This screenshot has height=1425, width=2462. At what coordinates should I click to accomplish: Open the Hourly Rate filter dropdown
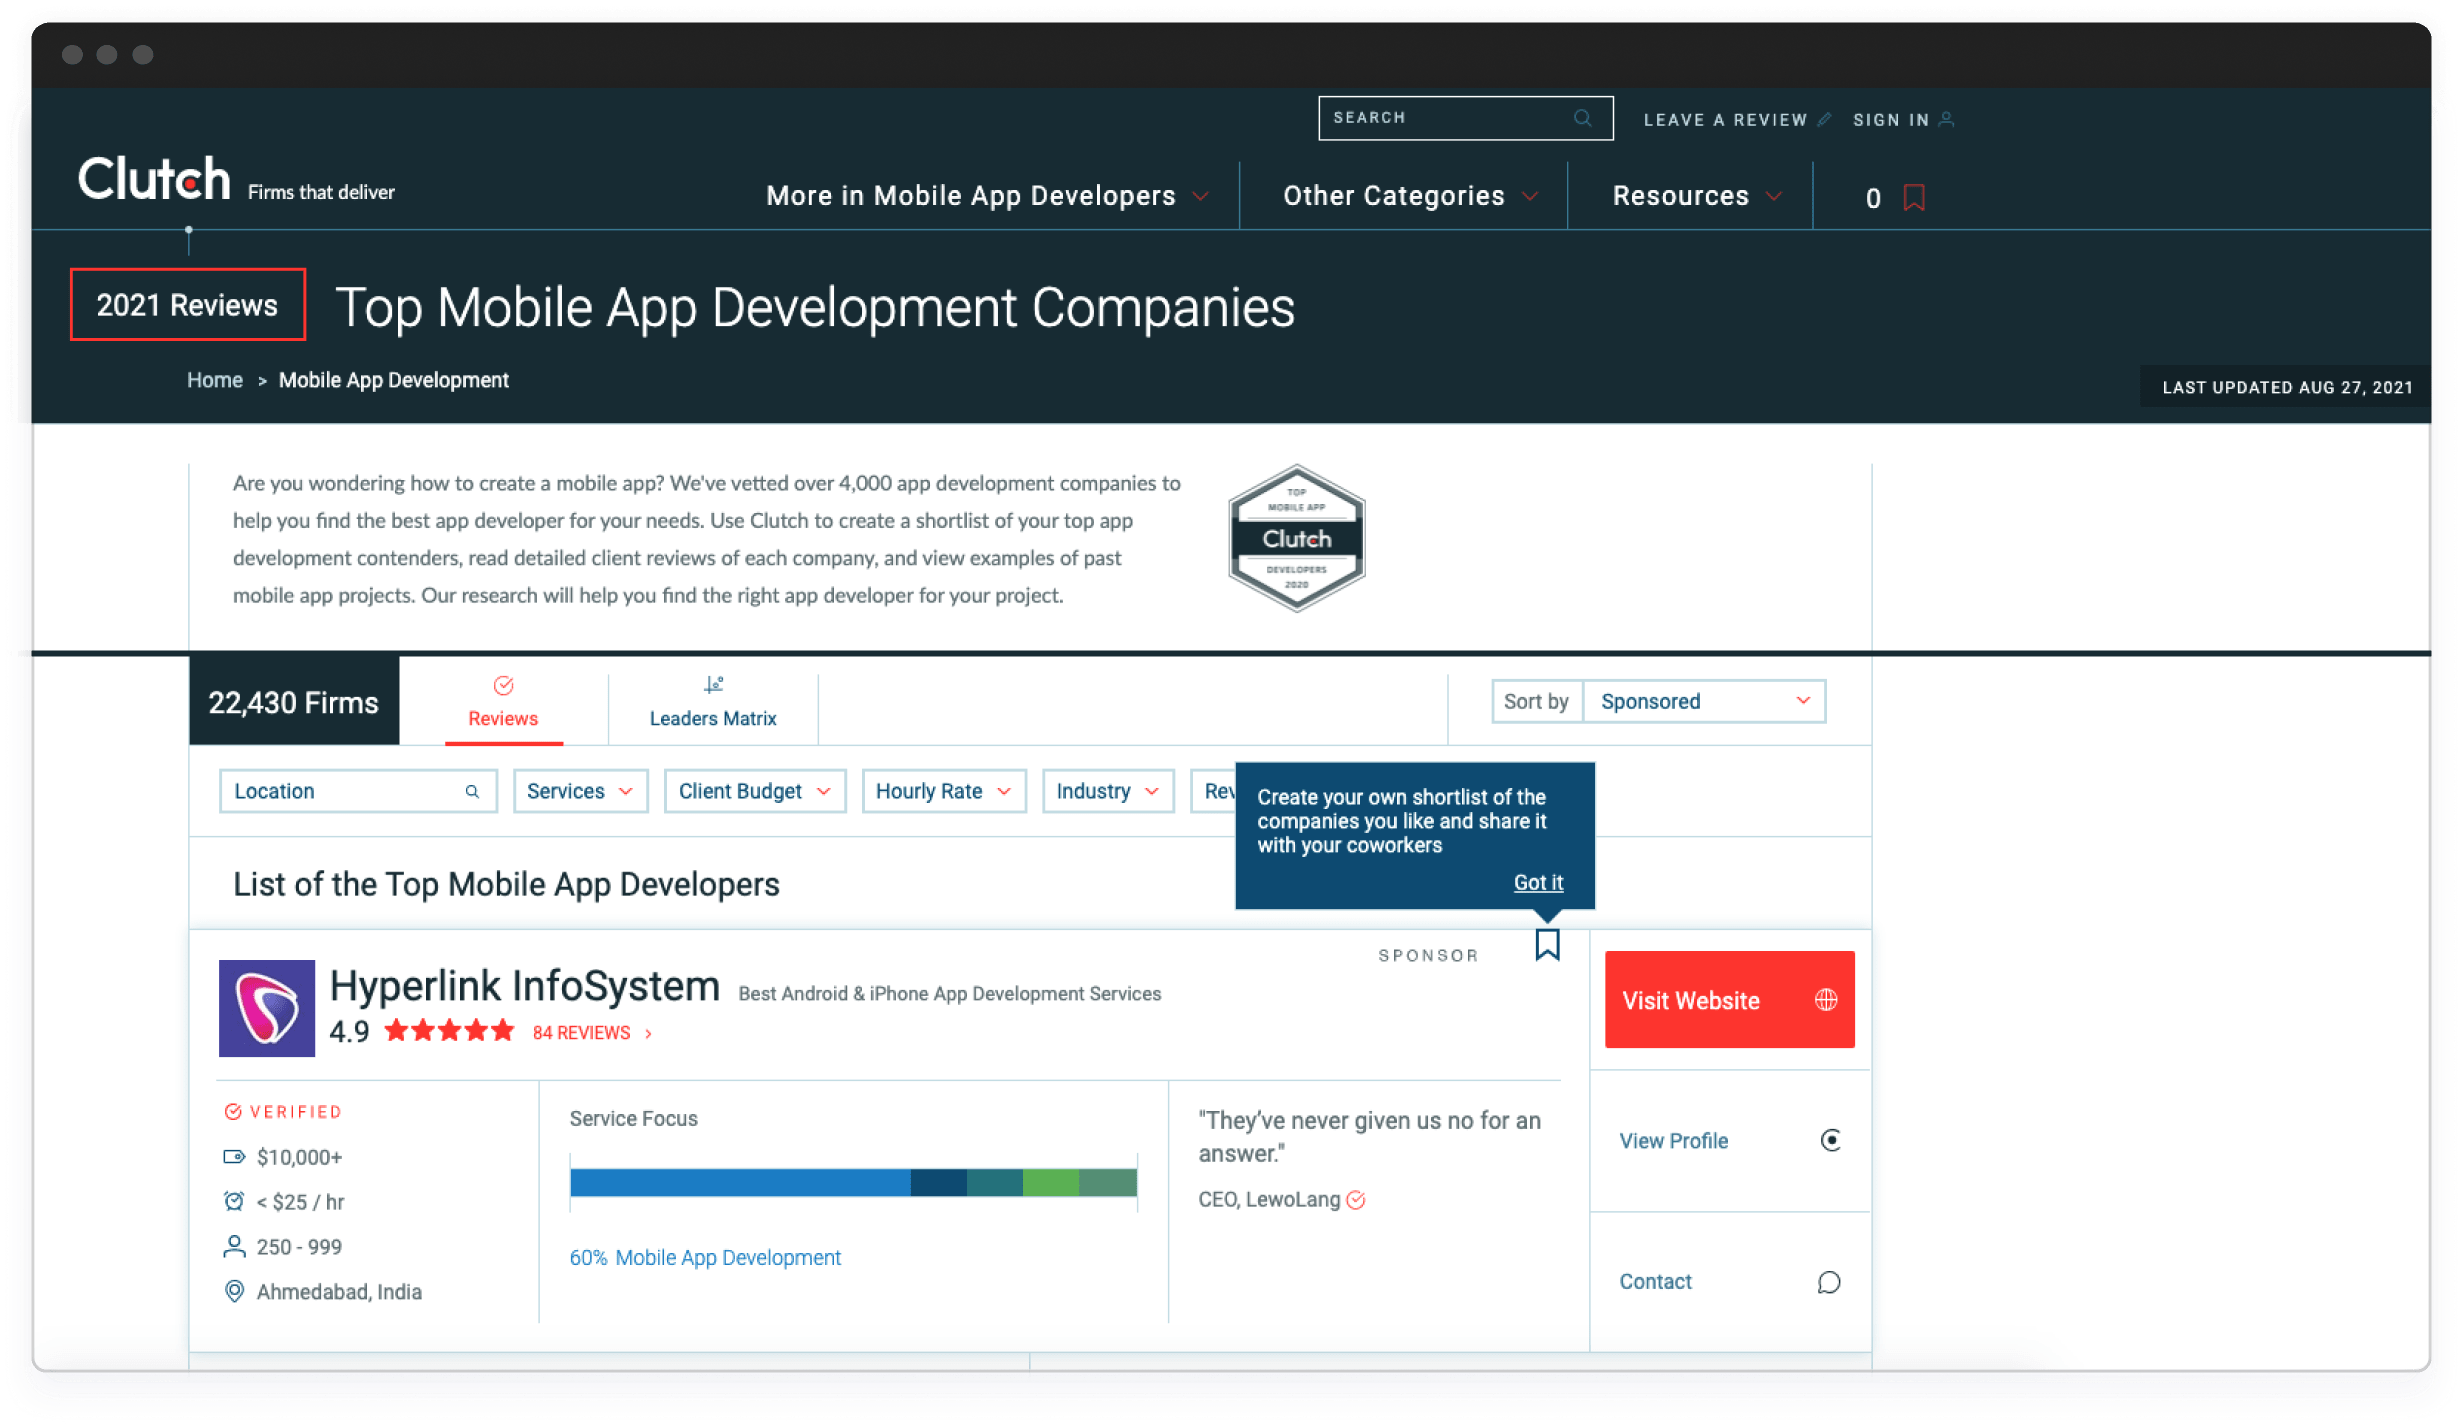[944, 791]
